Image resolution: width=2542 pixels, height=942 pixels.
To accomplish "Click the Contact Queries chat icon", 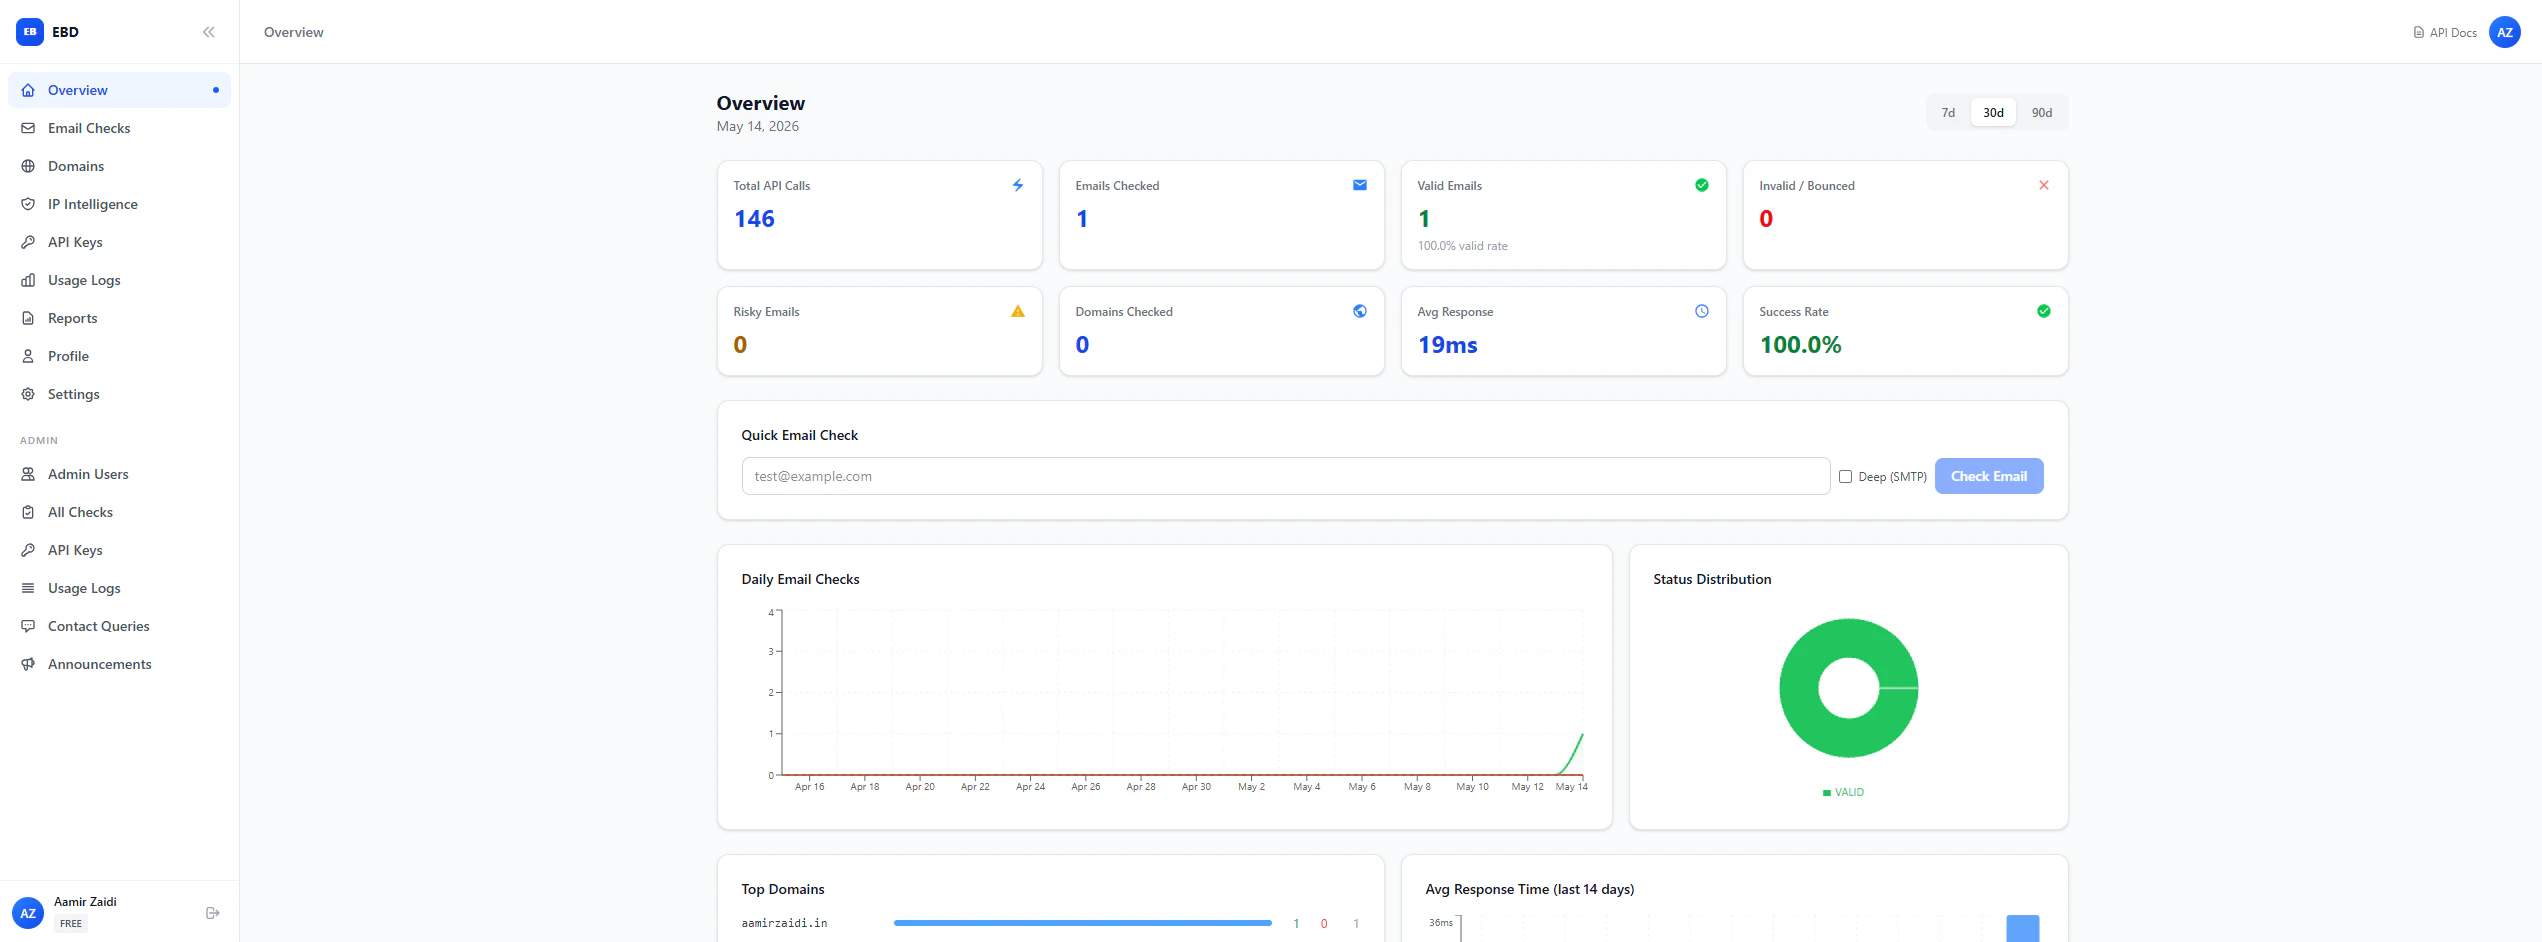I will point(28,626).
